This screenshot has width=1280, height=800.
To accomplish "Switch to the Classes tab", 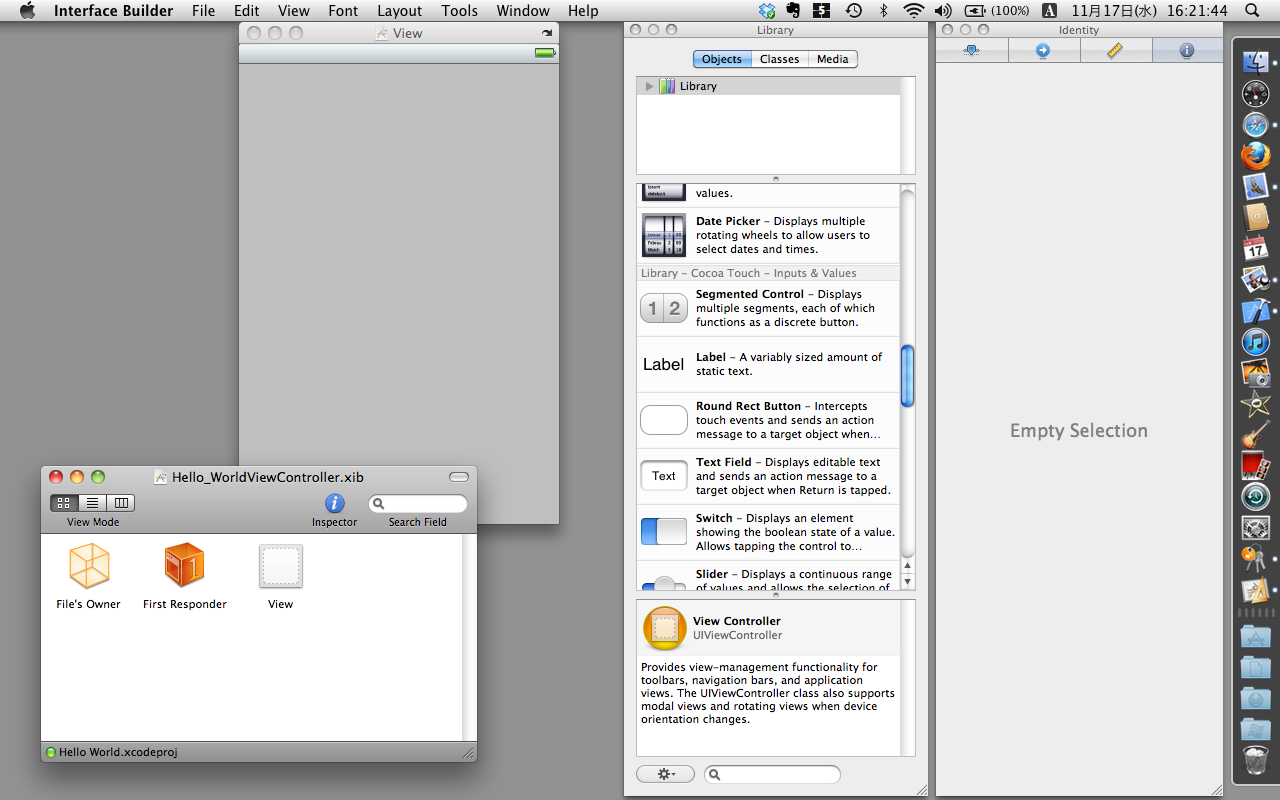I will point(779,59).
